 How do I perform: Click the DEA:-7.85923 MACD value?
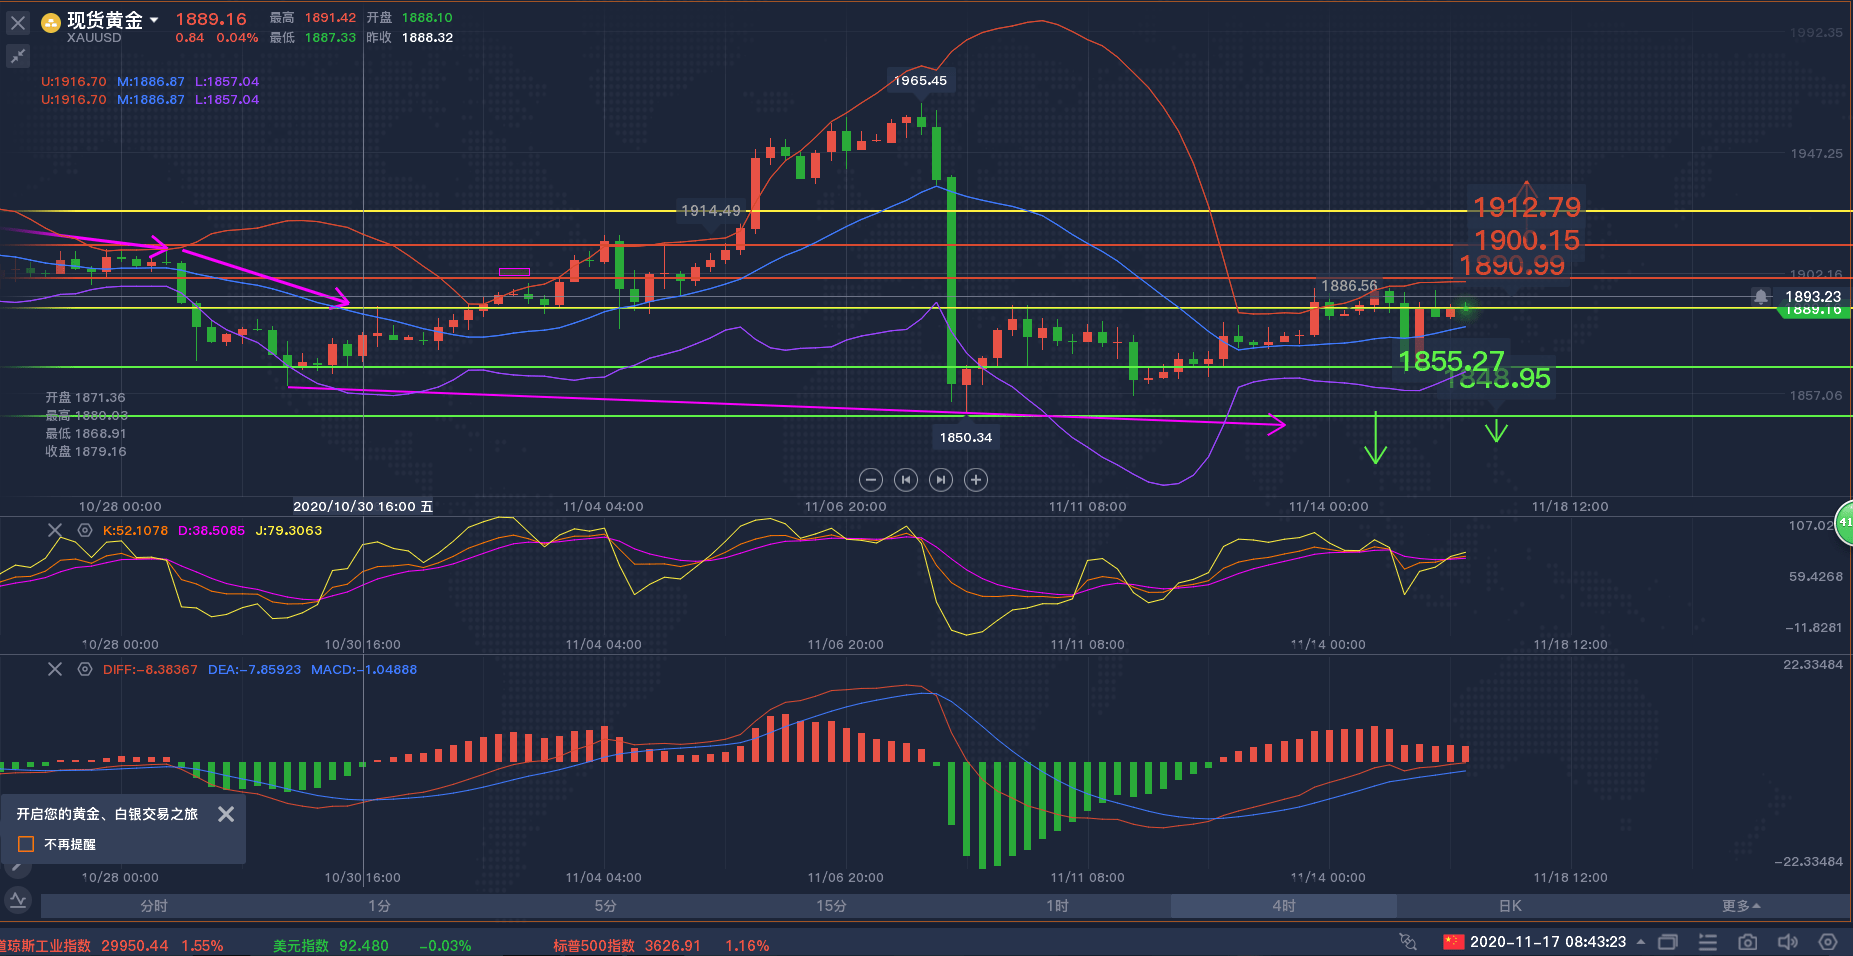point(254,670)
